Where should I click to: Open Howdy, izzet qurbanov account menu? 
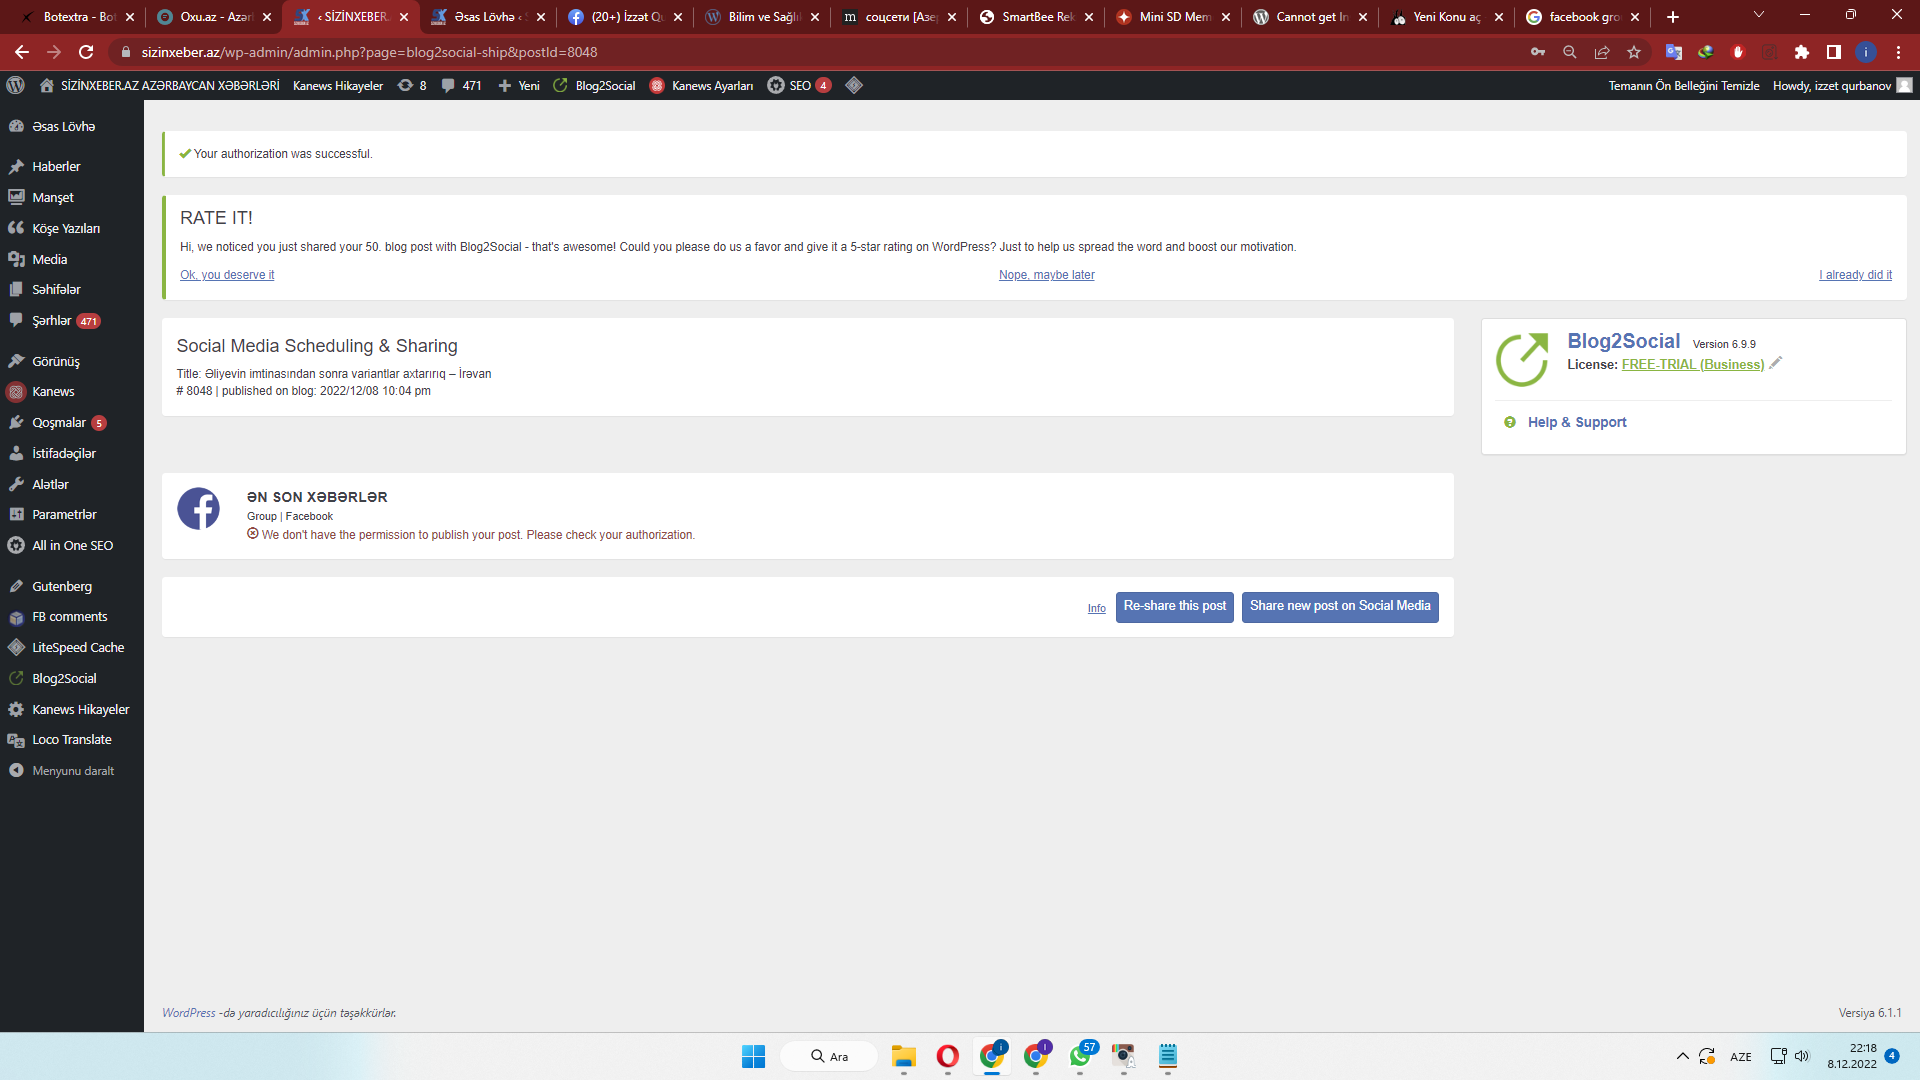(x=1842, y=85)
